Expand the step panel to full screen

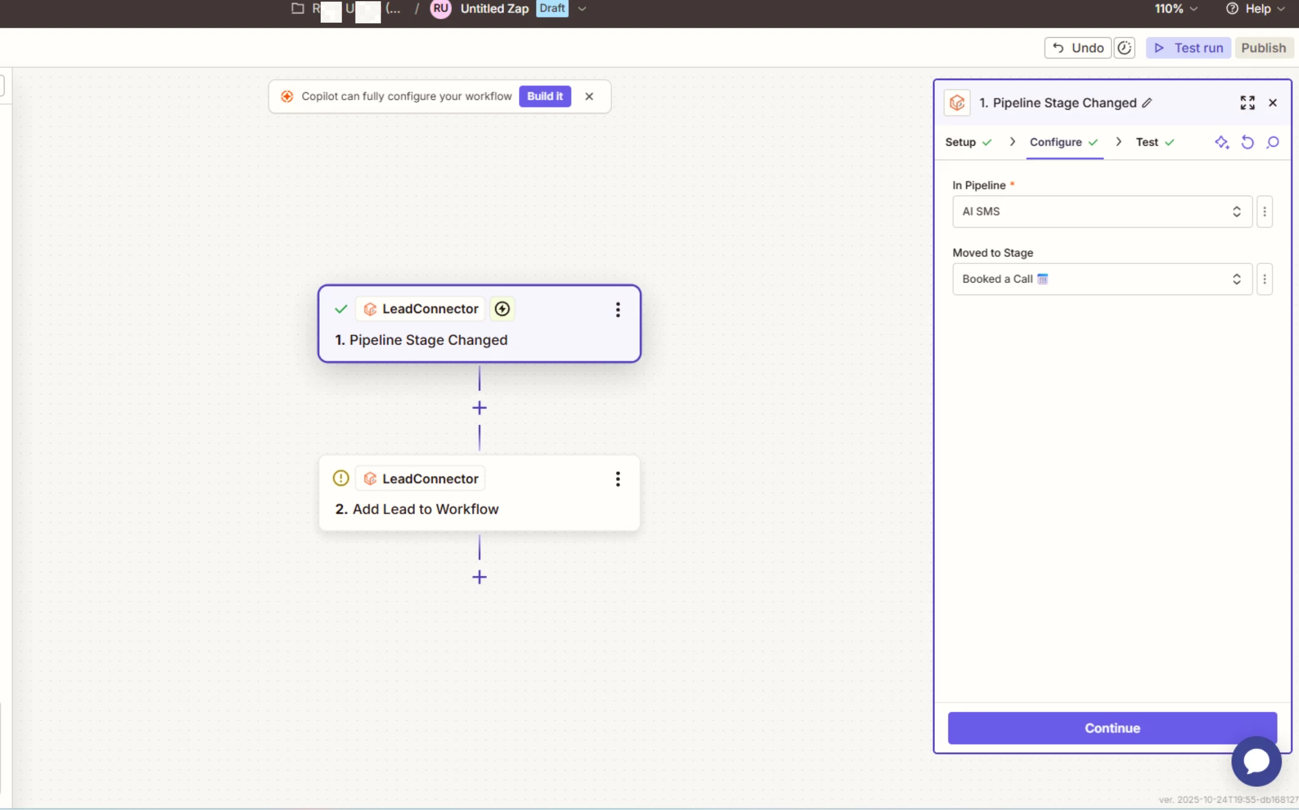[1247, 103]
